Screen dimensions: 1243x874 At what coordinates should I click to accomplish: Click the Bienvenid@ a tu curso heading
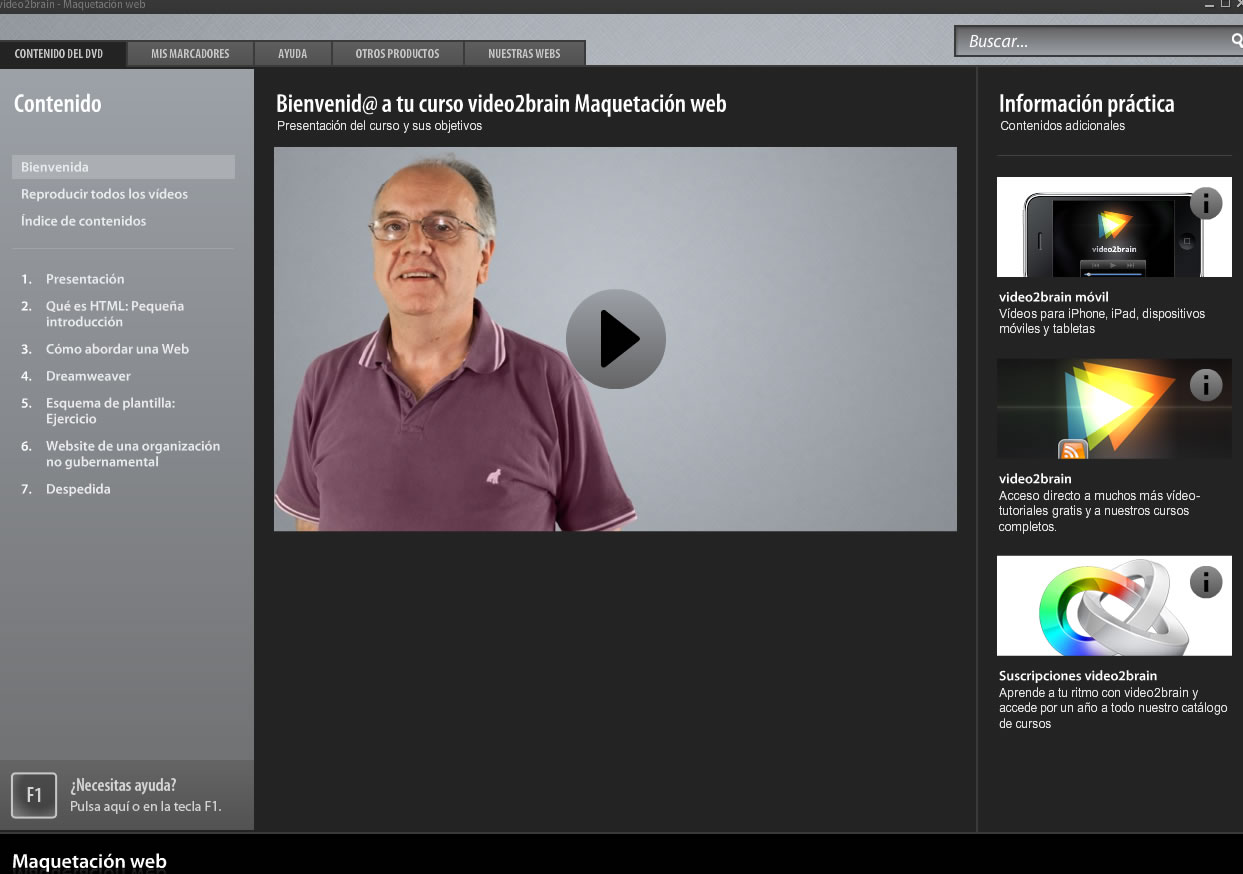(501, 103)
